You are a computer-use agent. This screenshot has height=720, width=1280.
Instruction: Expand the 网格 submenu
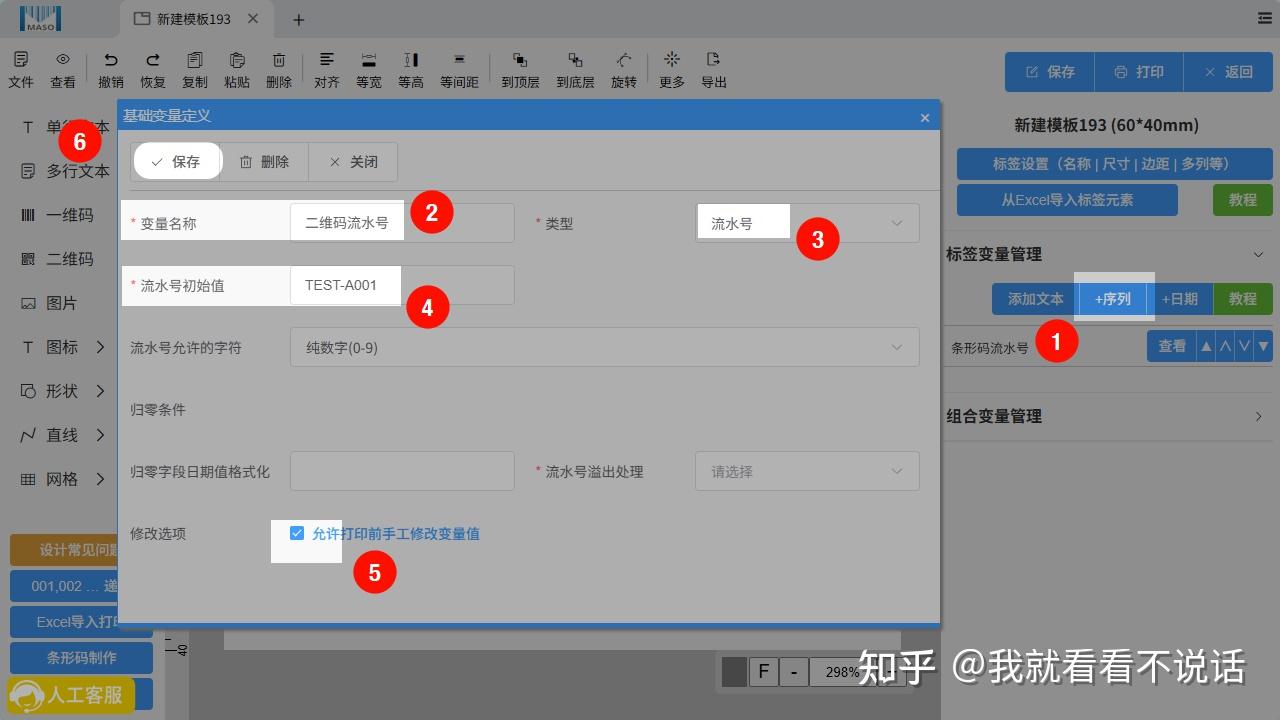(100, 479)
